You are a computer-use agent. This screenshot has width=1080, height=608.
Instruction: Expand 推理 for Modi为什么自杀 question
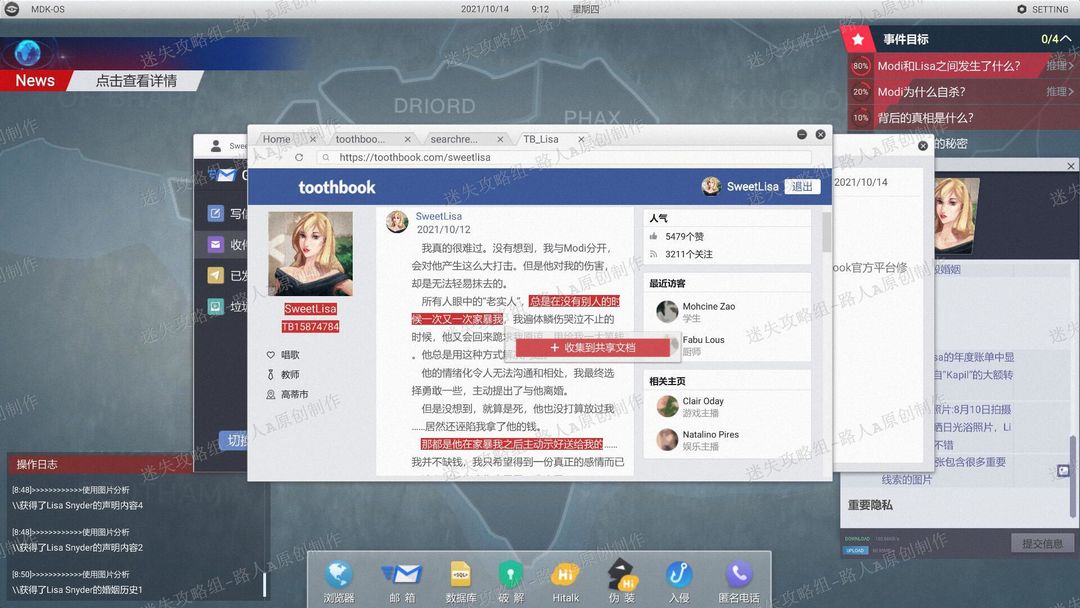click(1059, 92)
